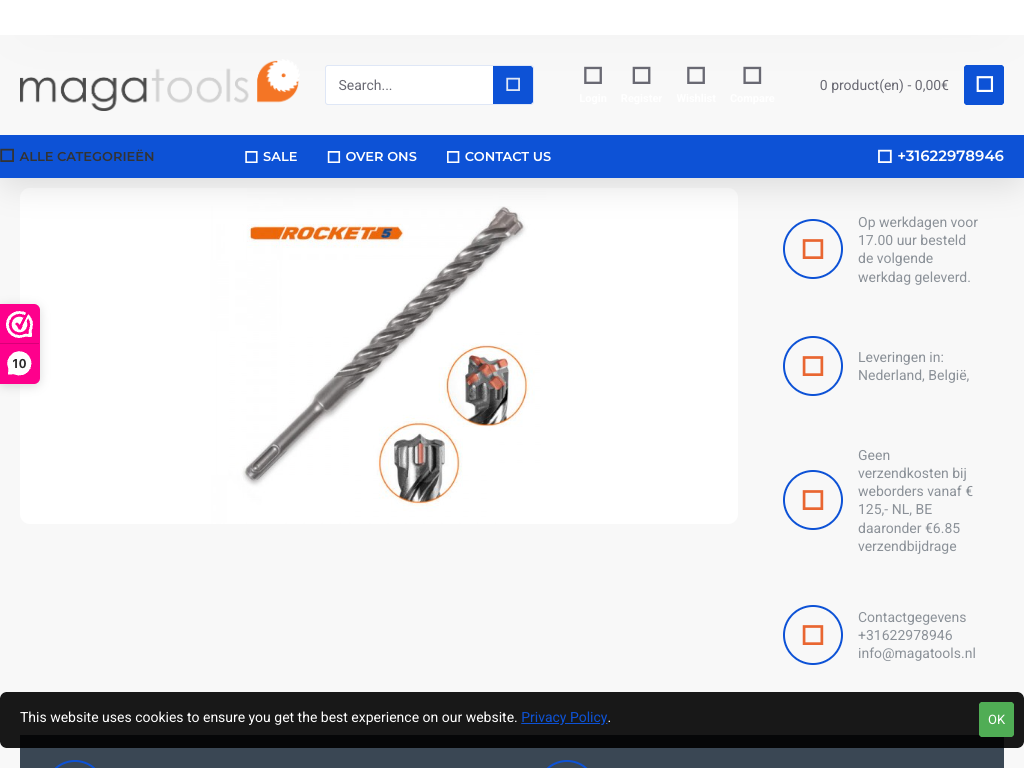Click the Rocket 5 drill bit product image

click(x=379, y=356)
